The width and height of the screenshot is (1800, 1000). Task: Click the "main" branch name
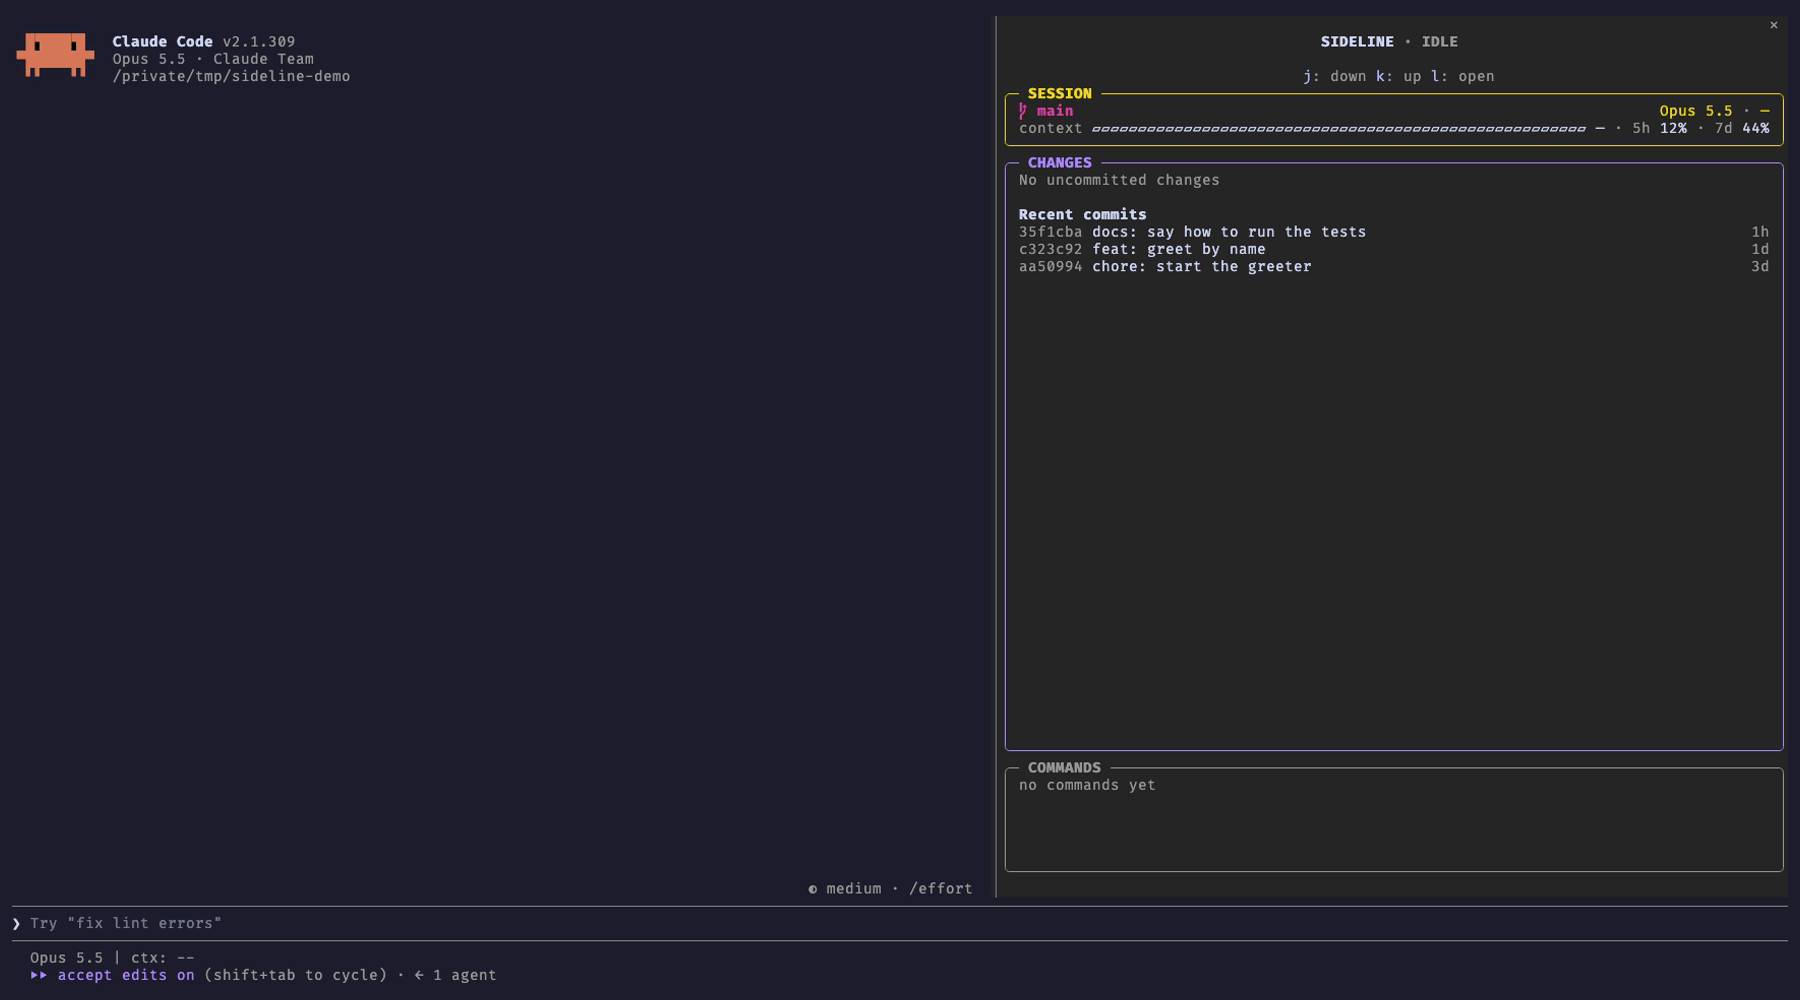tap(1055, 111)
